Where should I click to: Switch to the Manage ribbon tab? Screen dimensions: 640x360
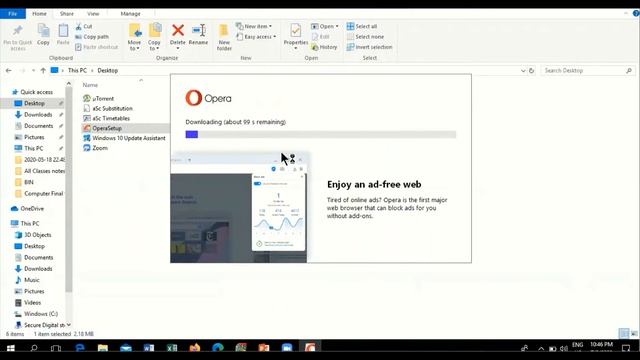pyautogui.click(x=130, y=13)
